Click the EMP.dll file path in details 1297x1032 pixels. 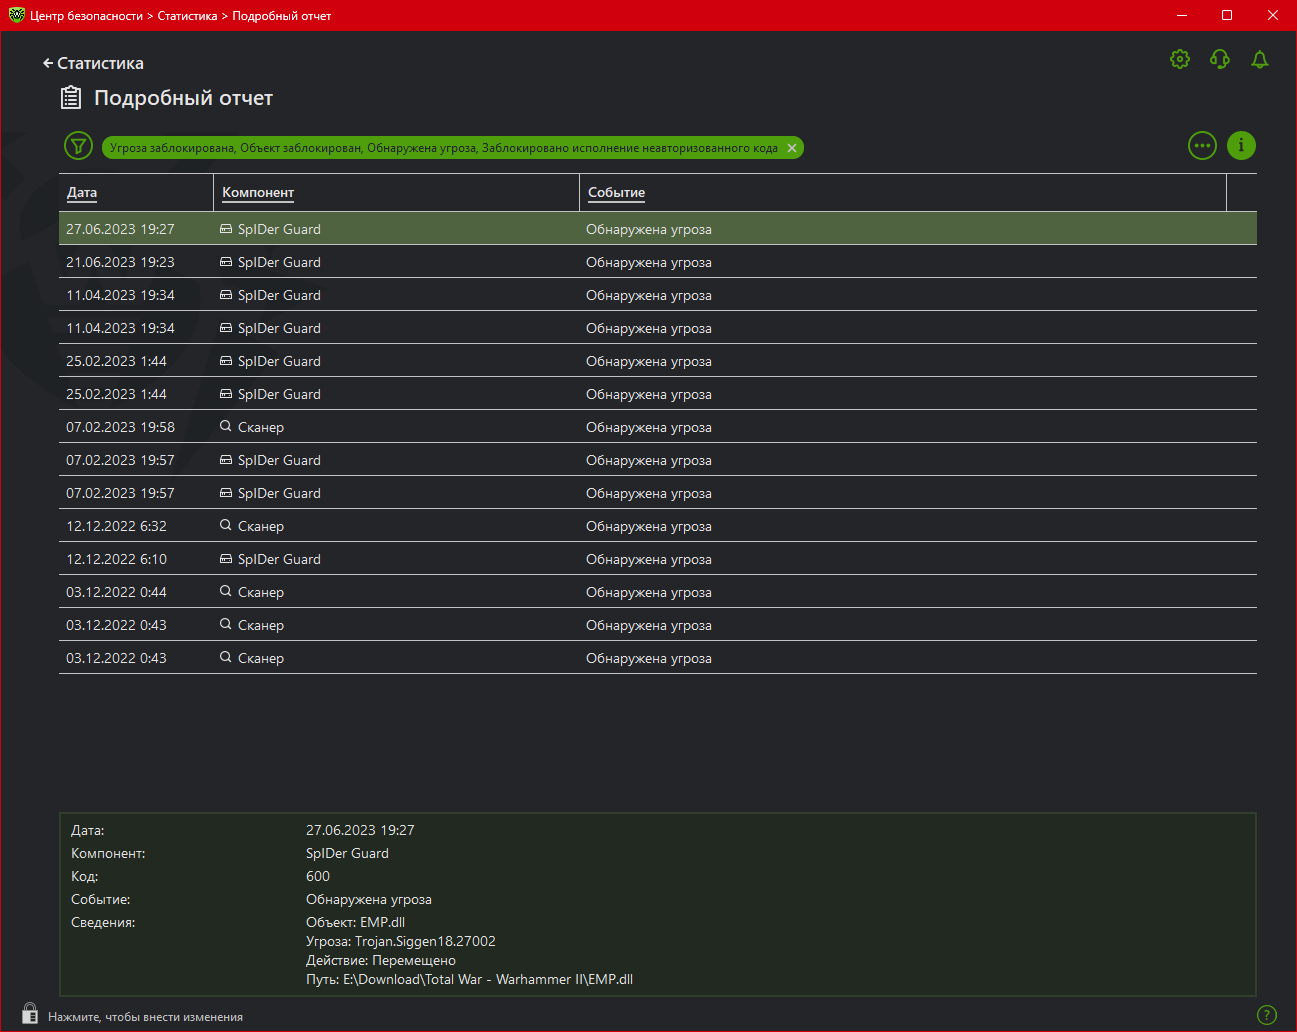click(488, 979)
